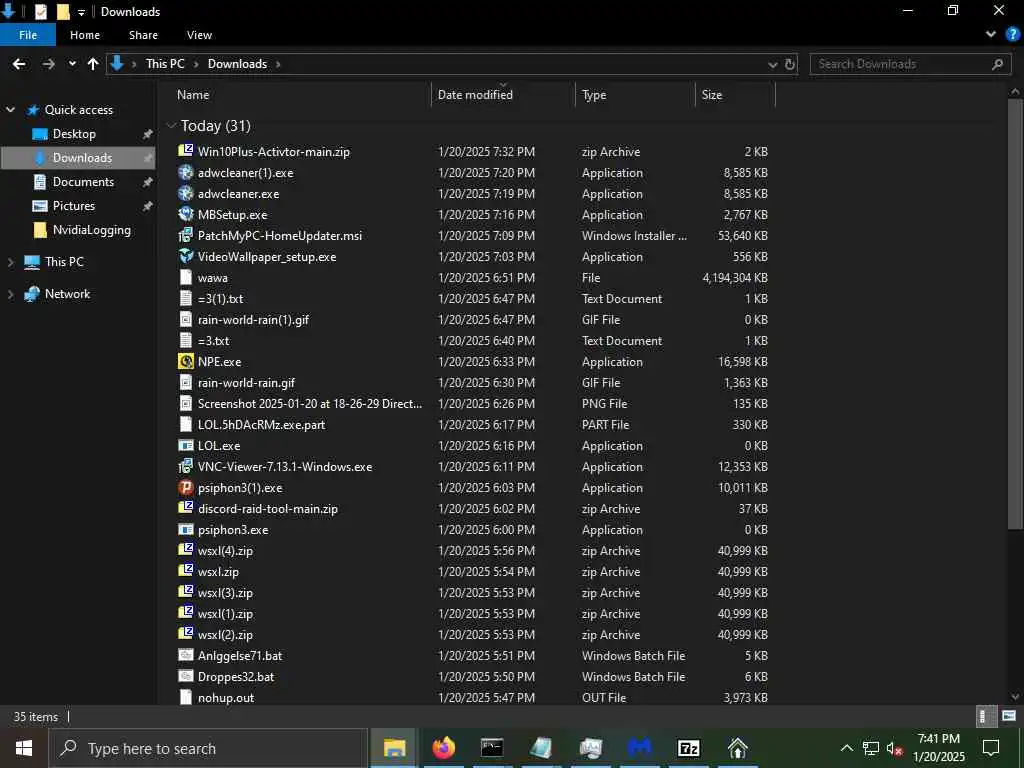Viewport: 1024px width, 768px height.
Task: Select Documents in navigation pane
Action: pyautogui.click(x=83, y=182)
